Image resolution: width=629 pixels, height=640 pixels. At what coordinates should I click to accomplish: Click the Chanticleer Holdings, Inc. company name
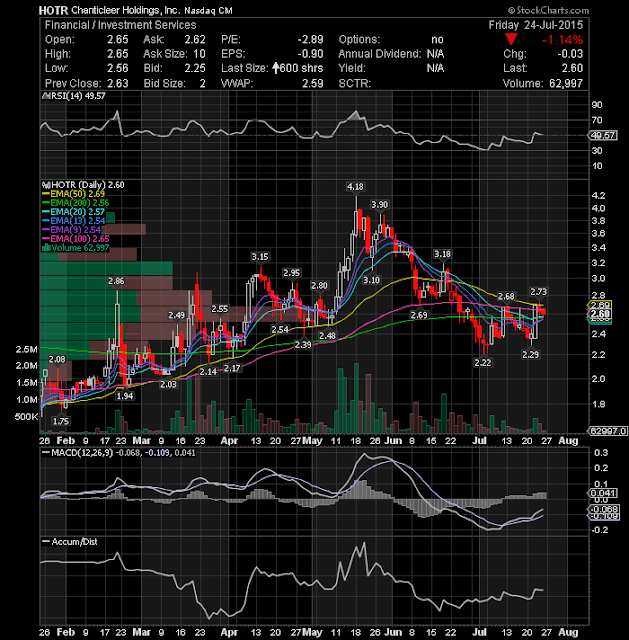(125, 10)
